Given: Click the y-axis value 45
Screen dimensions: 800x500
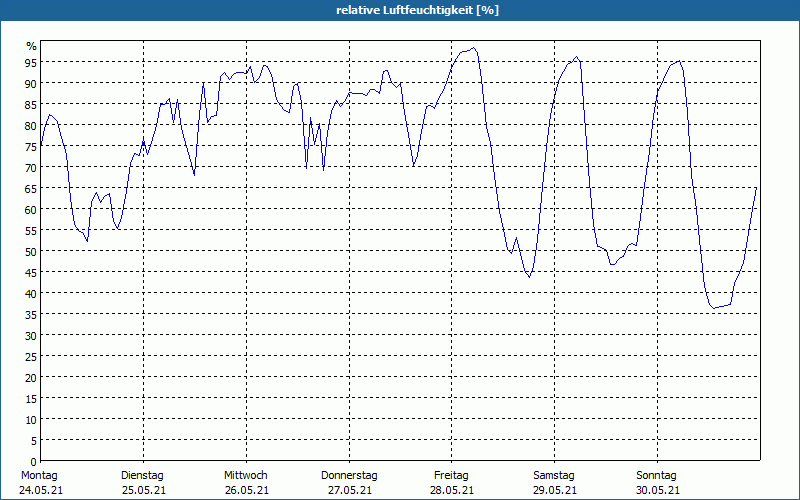Looking at the screenshot, I should 31,272.
